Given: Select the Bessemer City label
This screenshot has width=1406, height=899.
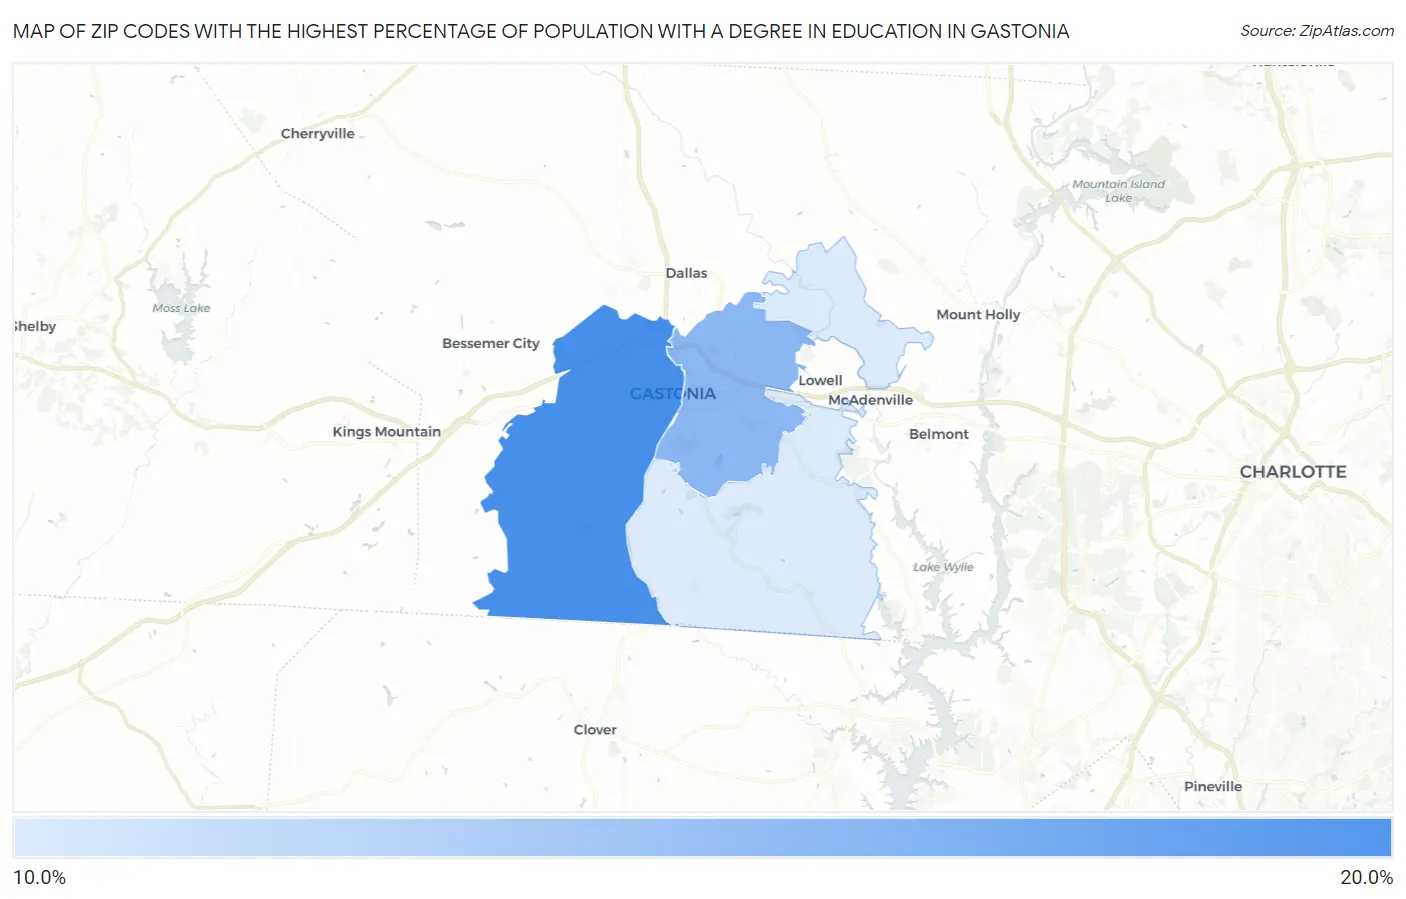Looking at the screenshot, I should tap(490, 343).
